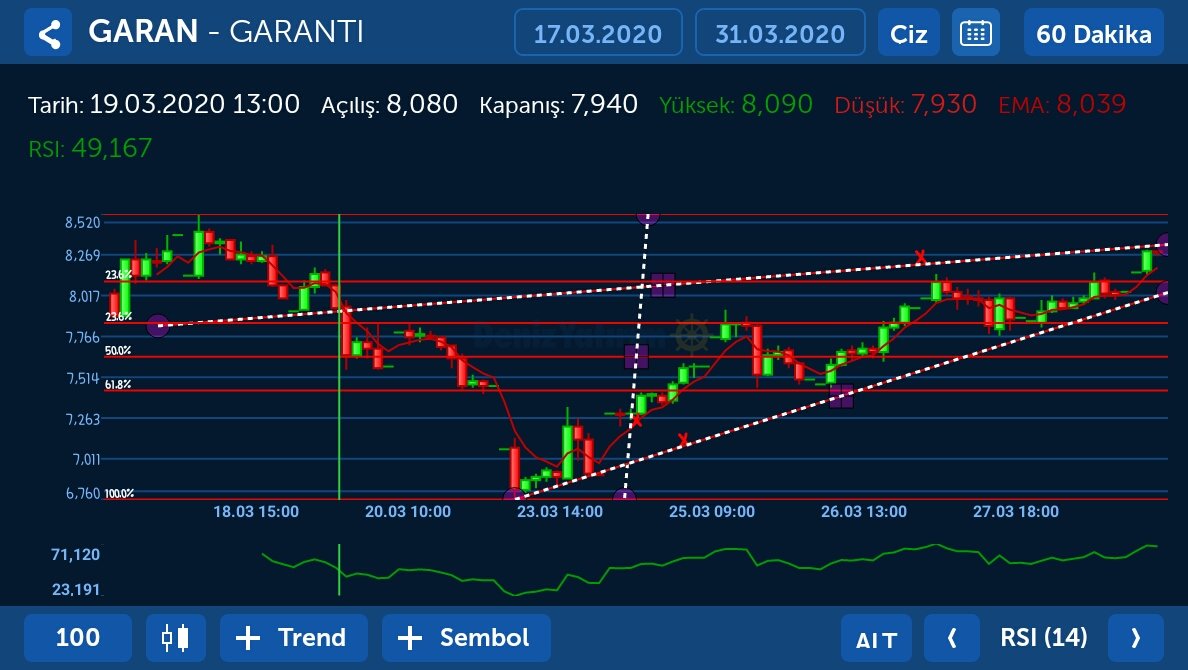Add a Sembol to the chart
The height and width of the screenshot is (670, 1188).
pos(466,637)
